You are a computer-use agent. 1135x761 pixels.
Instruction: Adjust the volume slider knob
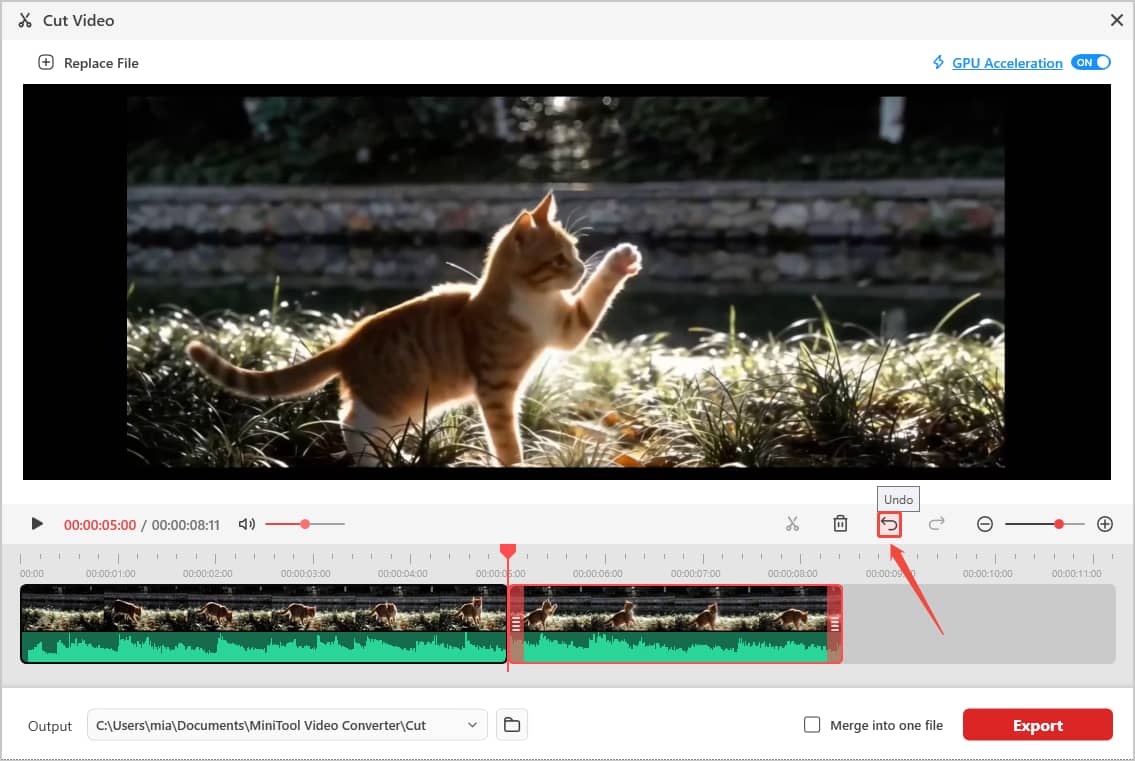305,524
